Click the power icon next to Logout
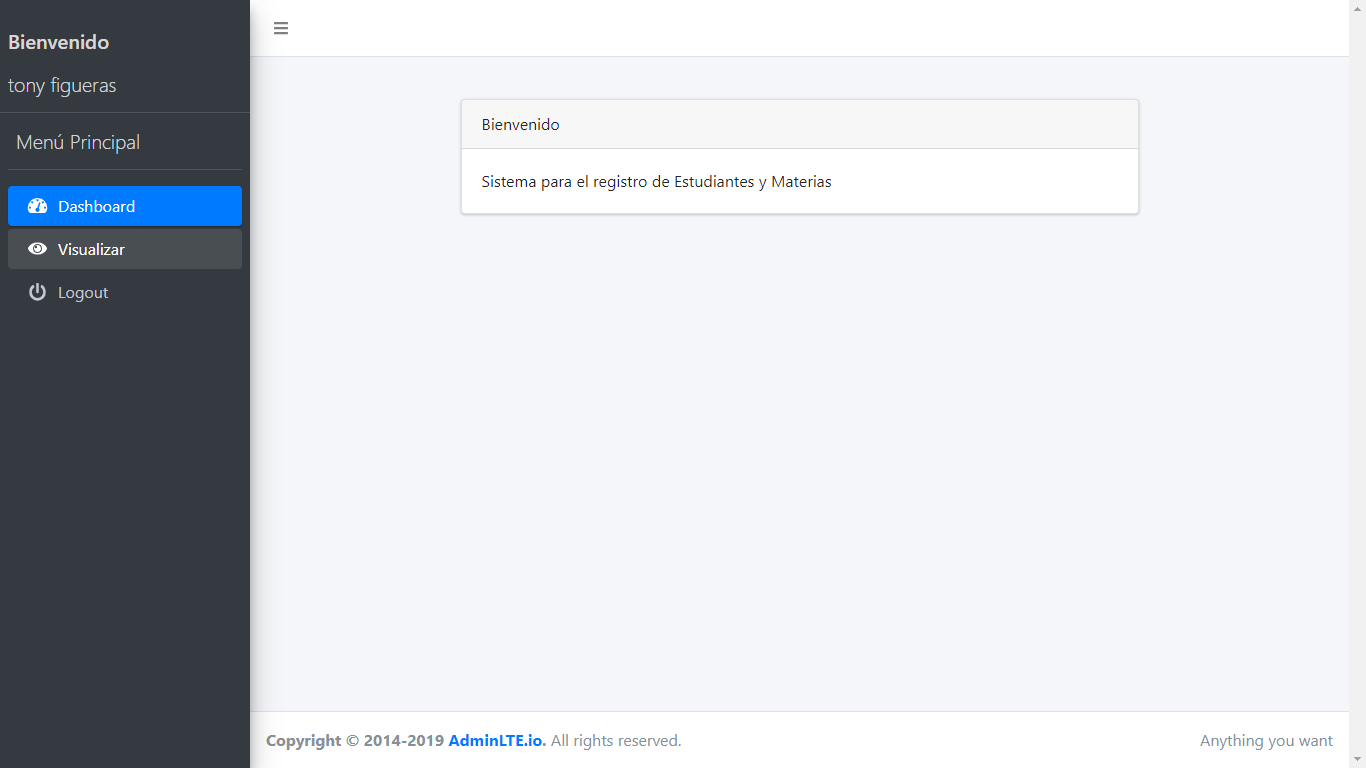This screenshot has height=768, width=1366. coord(37,292)
